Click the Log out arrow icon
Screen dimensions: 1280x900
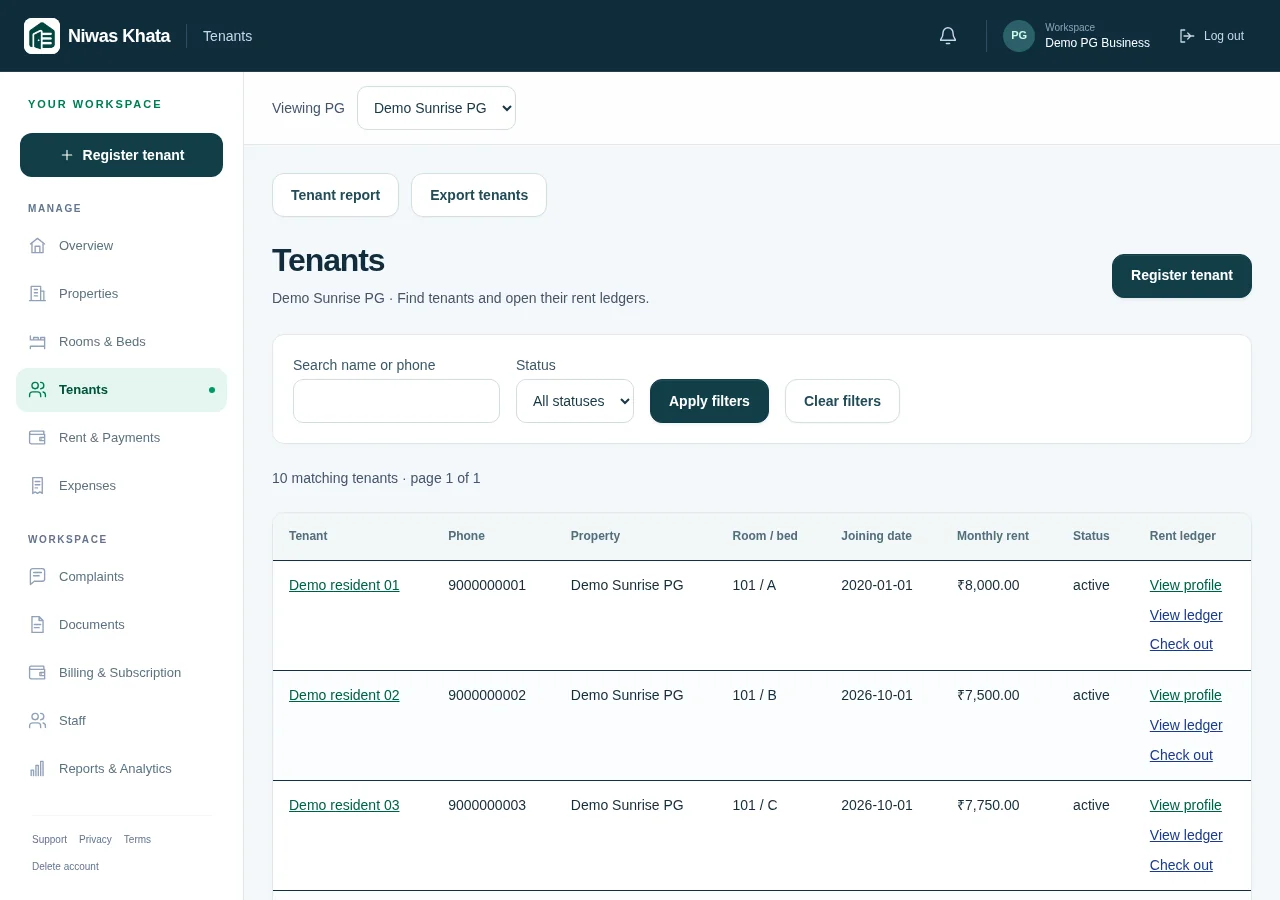1187,36
